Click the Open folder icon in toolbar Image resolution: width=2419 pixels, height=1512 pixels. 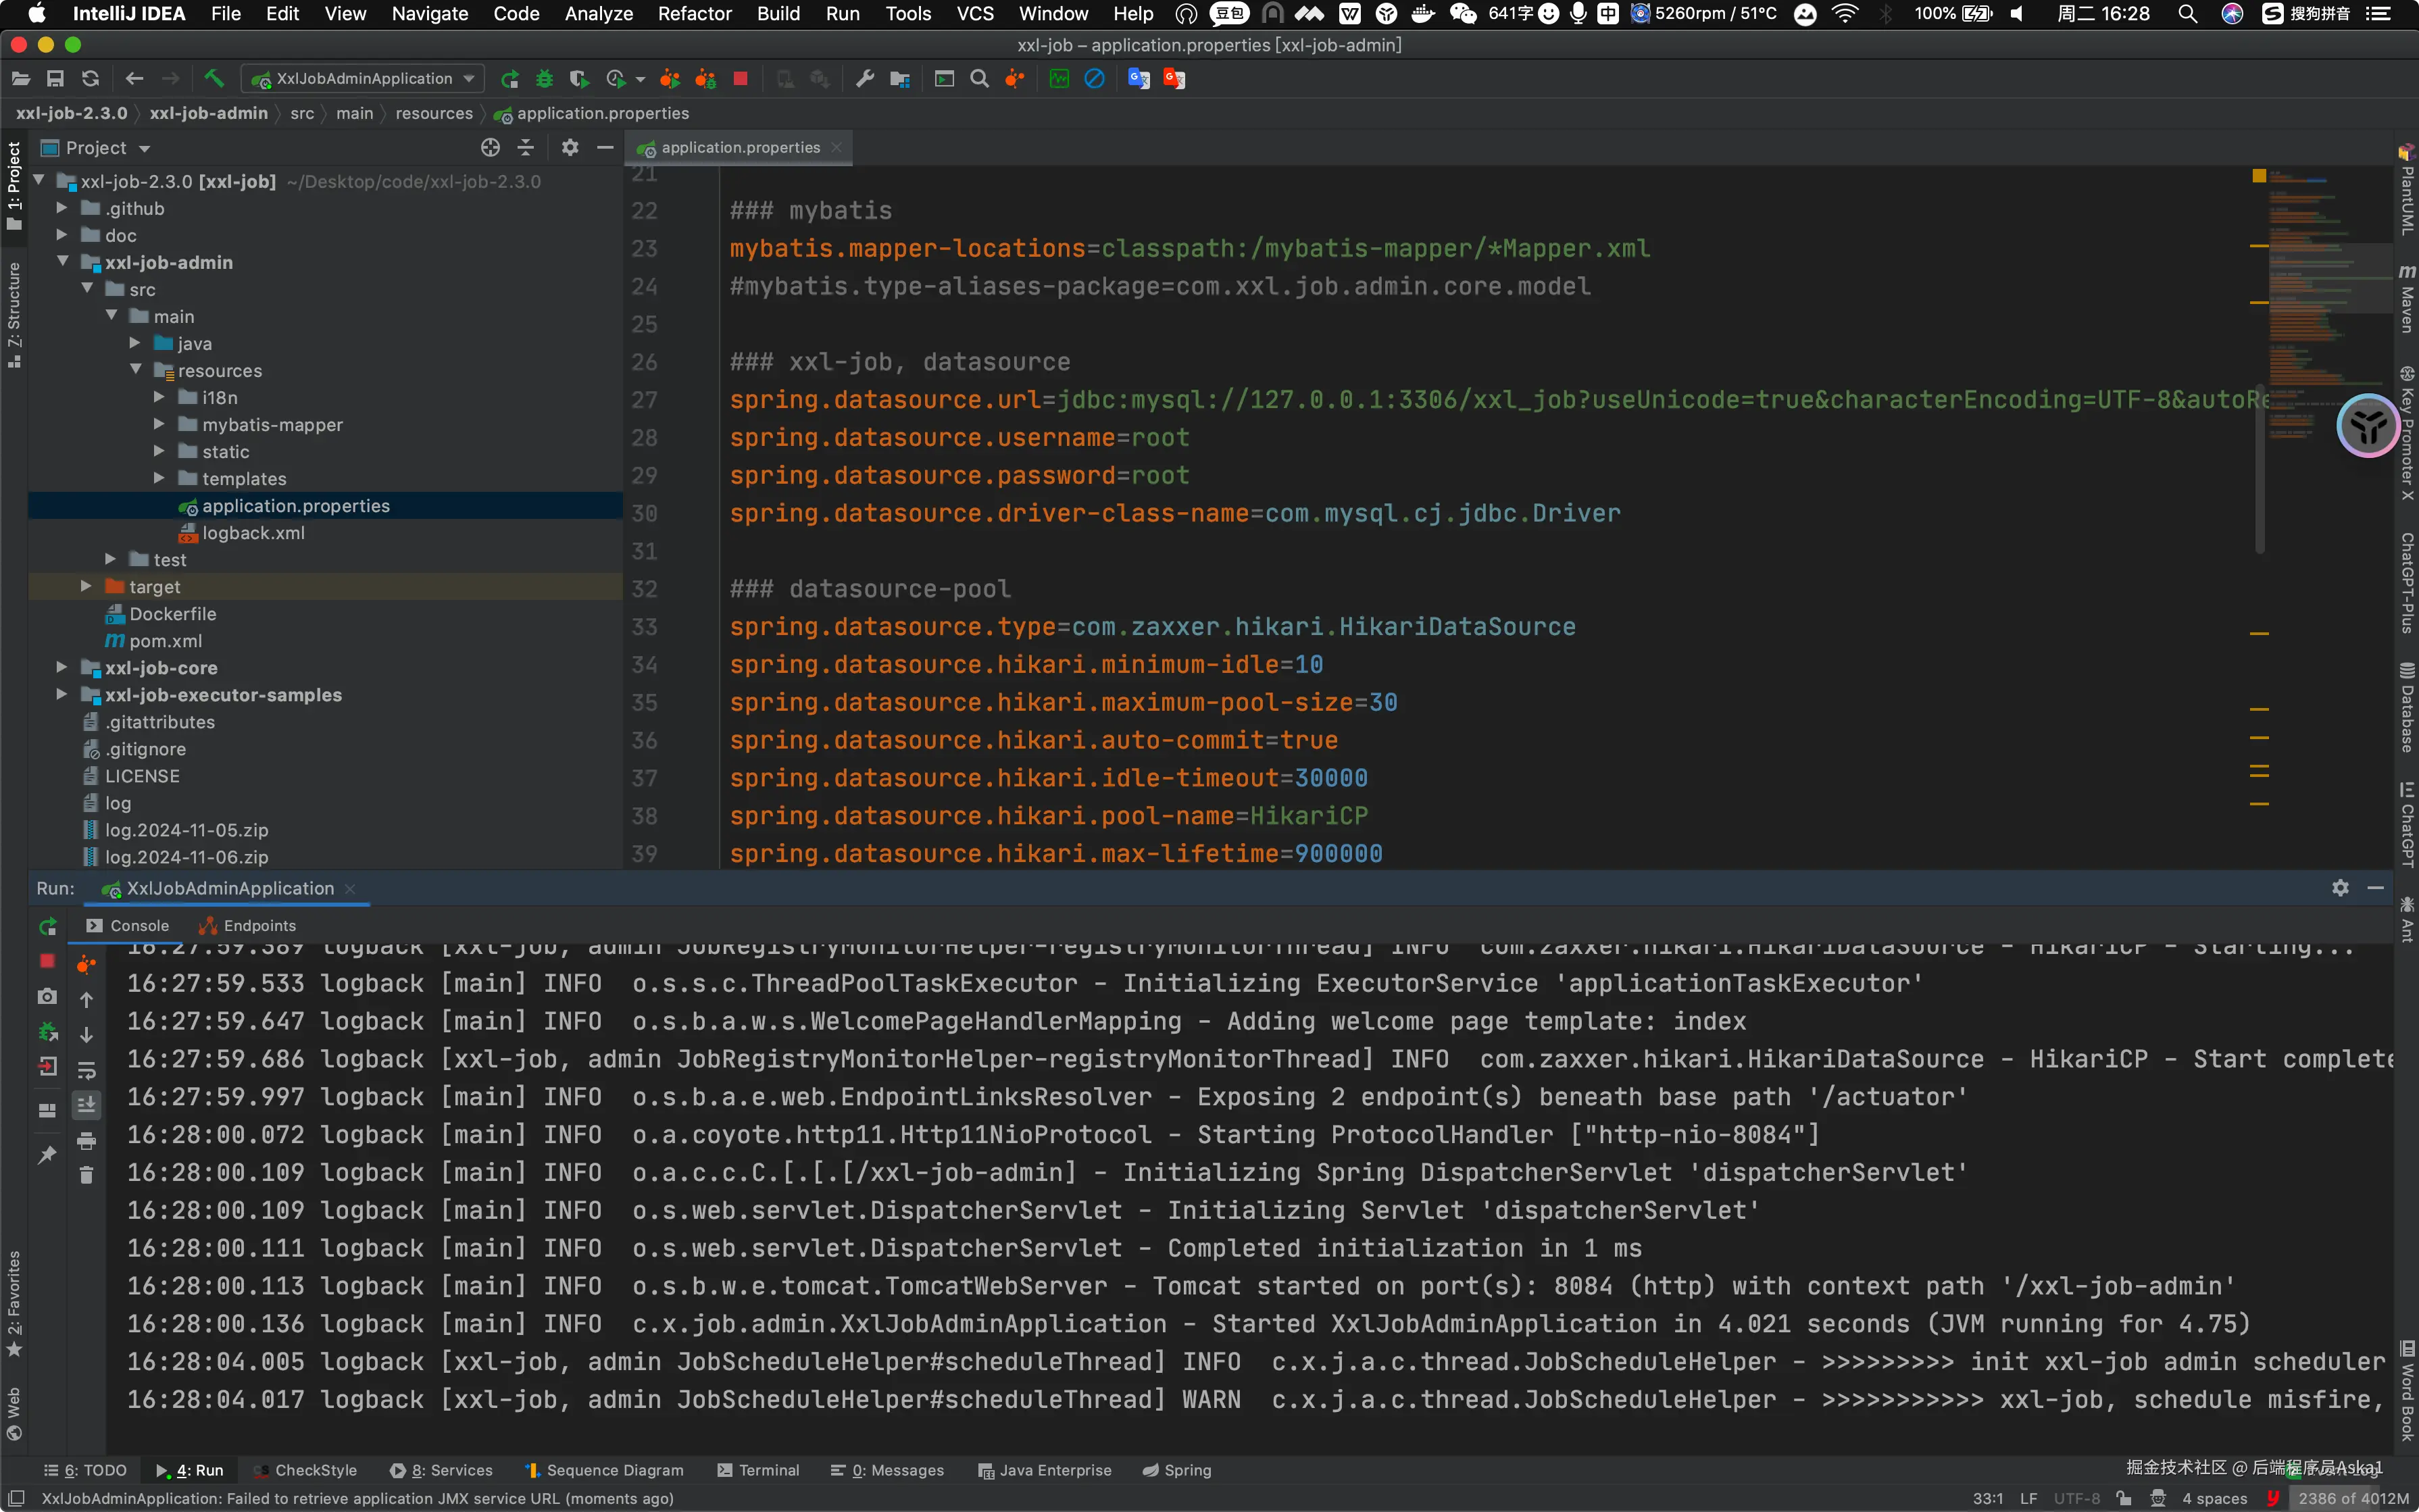coord(21,78)
